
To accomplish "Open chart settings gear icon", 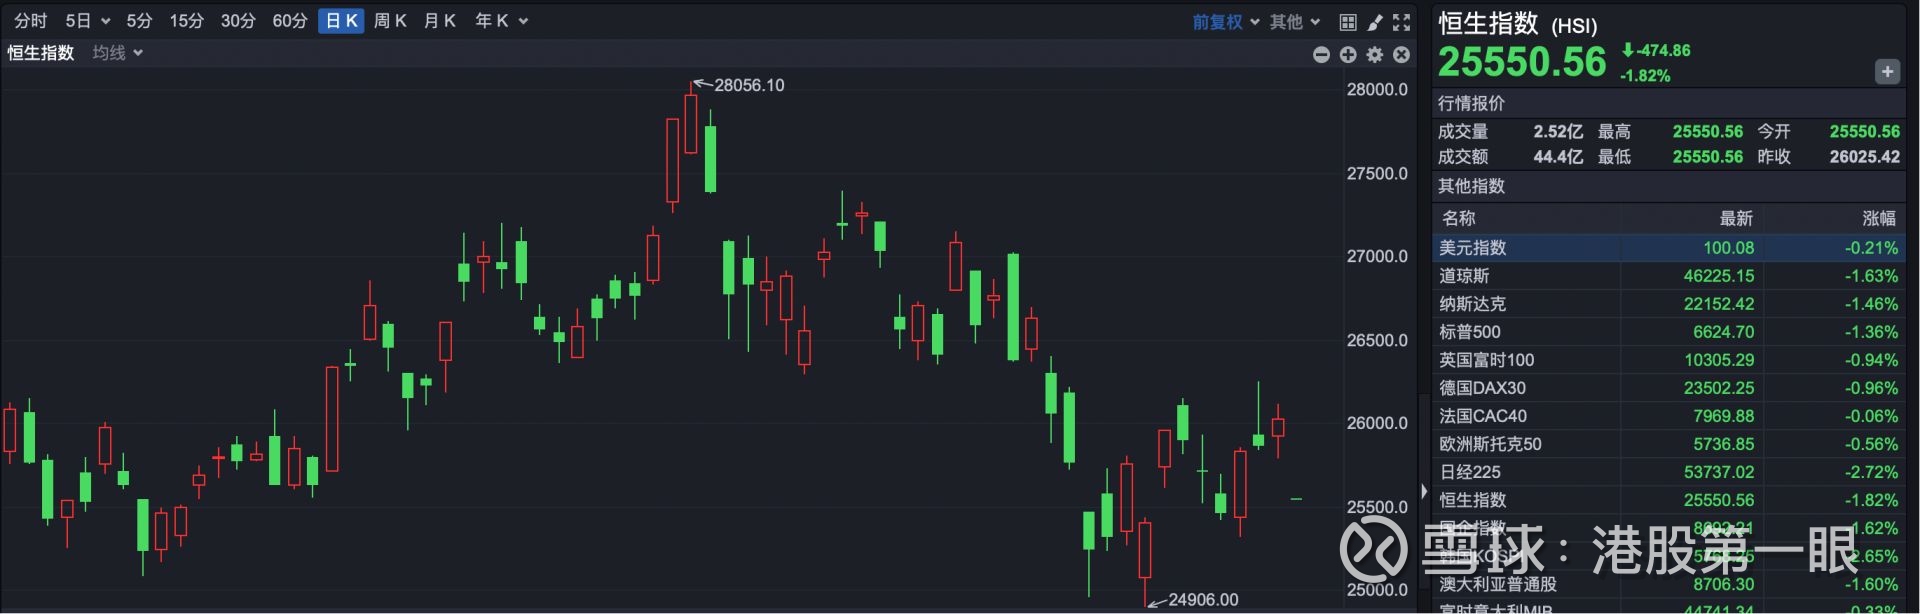I will tap(1375, 55).
